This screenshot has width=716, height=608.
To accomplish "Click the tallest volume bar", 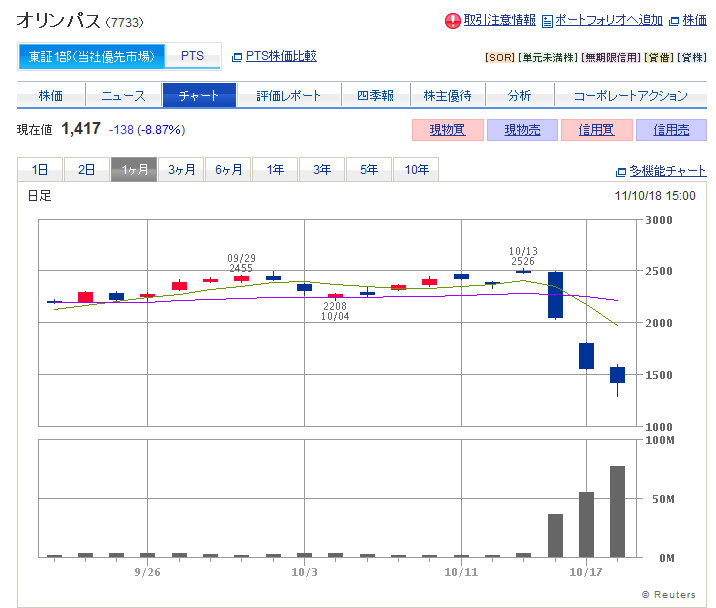I will [x=617, y=512].
